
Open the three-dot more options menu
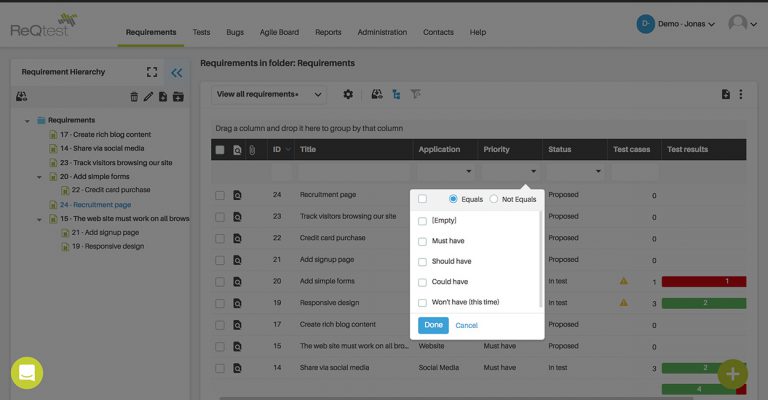(741, 94)
